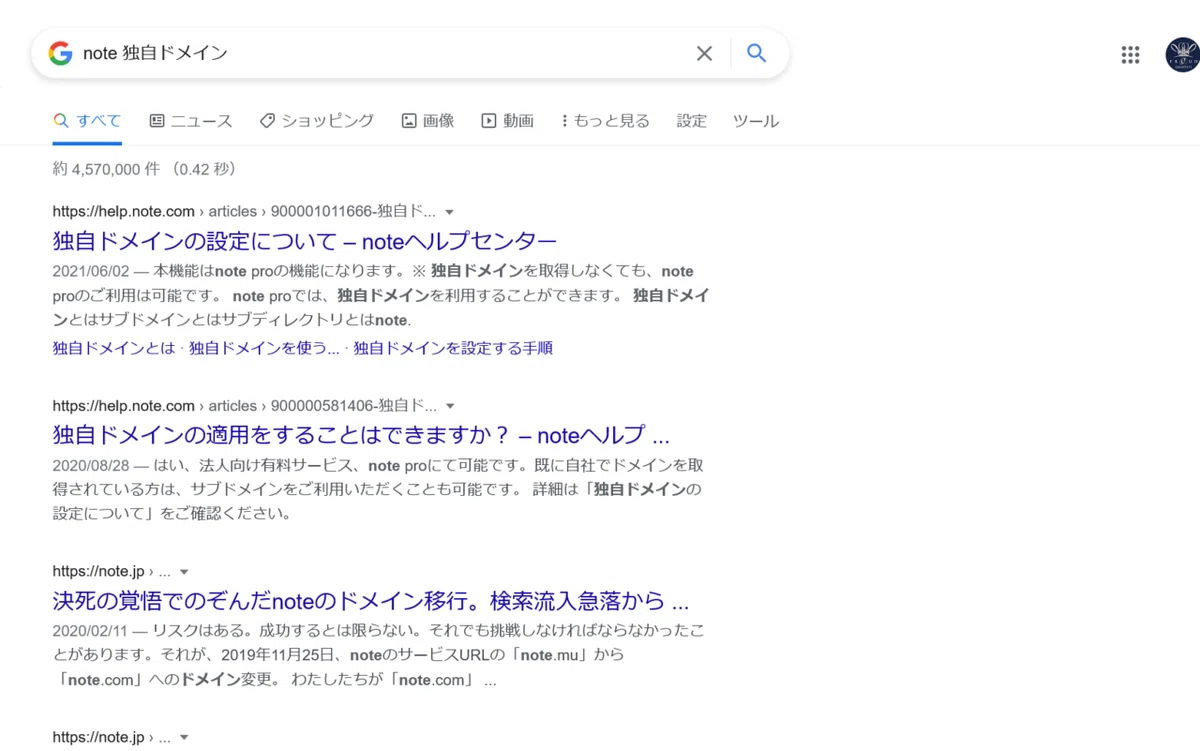Click the help.note.com URL of second result
This screenshot has height=751, width=1200.
[x=244, y=406]
